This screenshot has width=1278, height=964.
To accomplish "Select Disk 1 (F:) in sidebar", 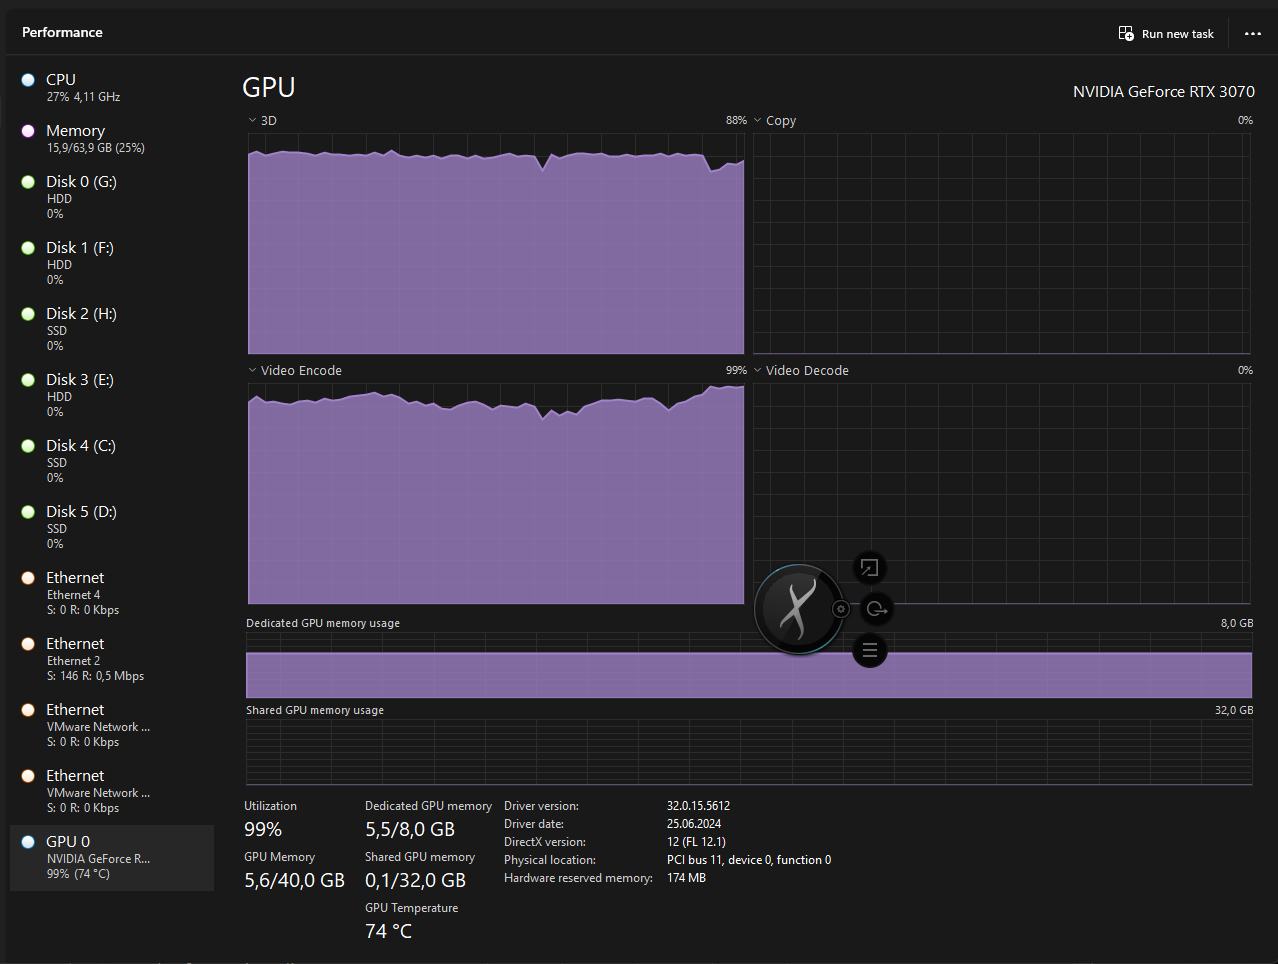I will (x=112, y=262).
